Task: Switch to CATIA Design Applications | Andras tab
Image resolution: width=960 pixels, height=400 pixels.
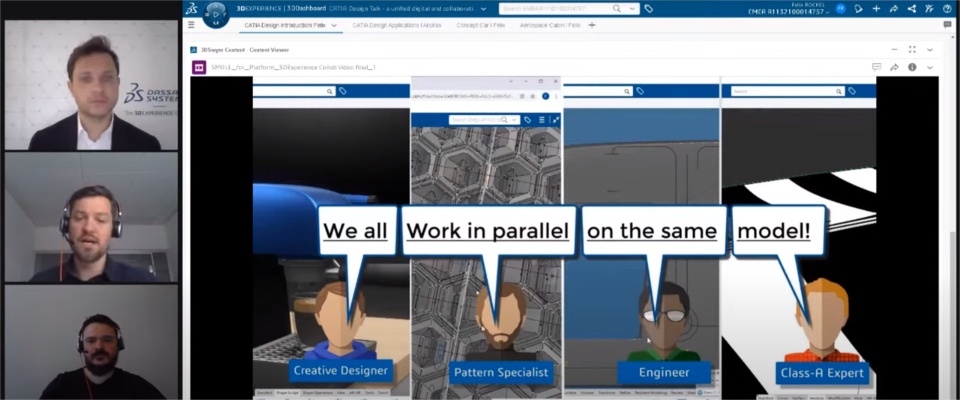Action: click(397, 25)
